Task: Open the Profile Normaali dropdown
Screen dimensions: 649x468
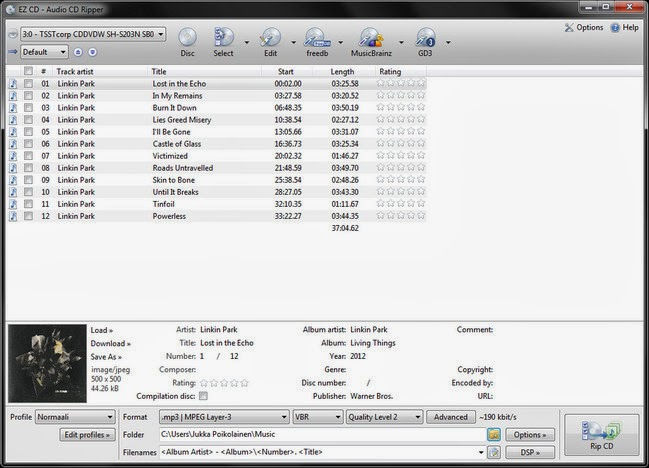Action: point(75,417)
